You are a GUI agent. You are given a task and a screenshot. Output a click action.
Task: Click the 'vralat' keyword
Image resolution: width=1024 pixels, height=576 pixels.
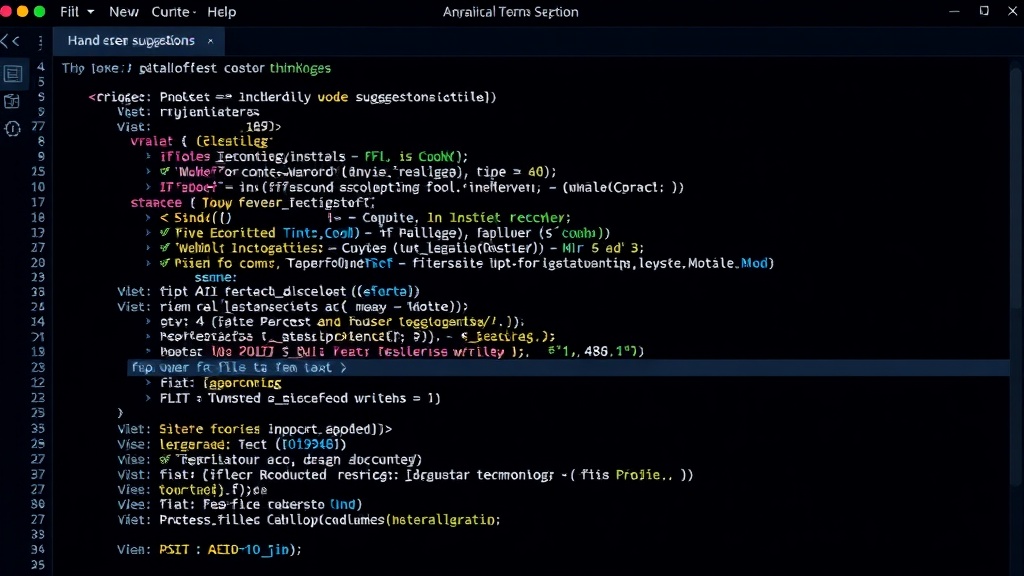click(x=152, y=141)
